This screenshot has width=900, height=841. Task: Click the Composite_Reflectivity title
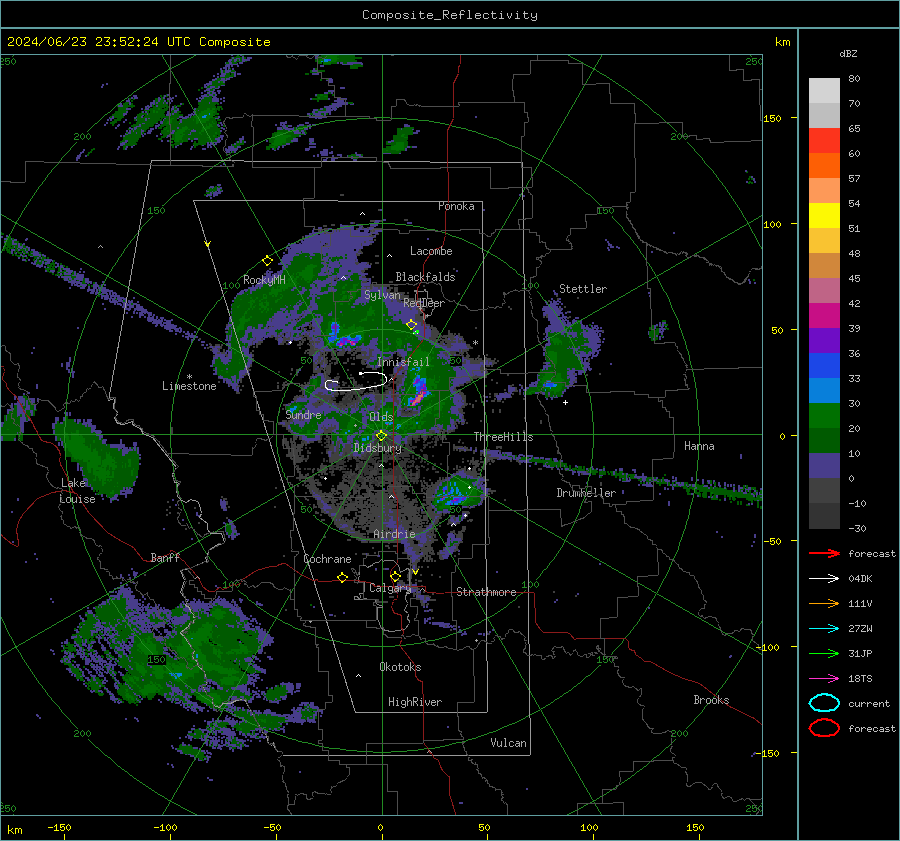point(450,15)
